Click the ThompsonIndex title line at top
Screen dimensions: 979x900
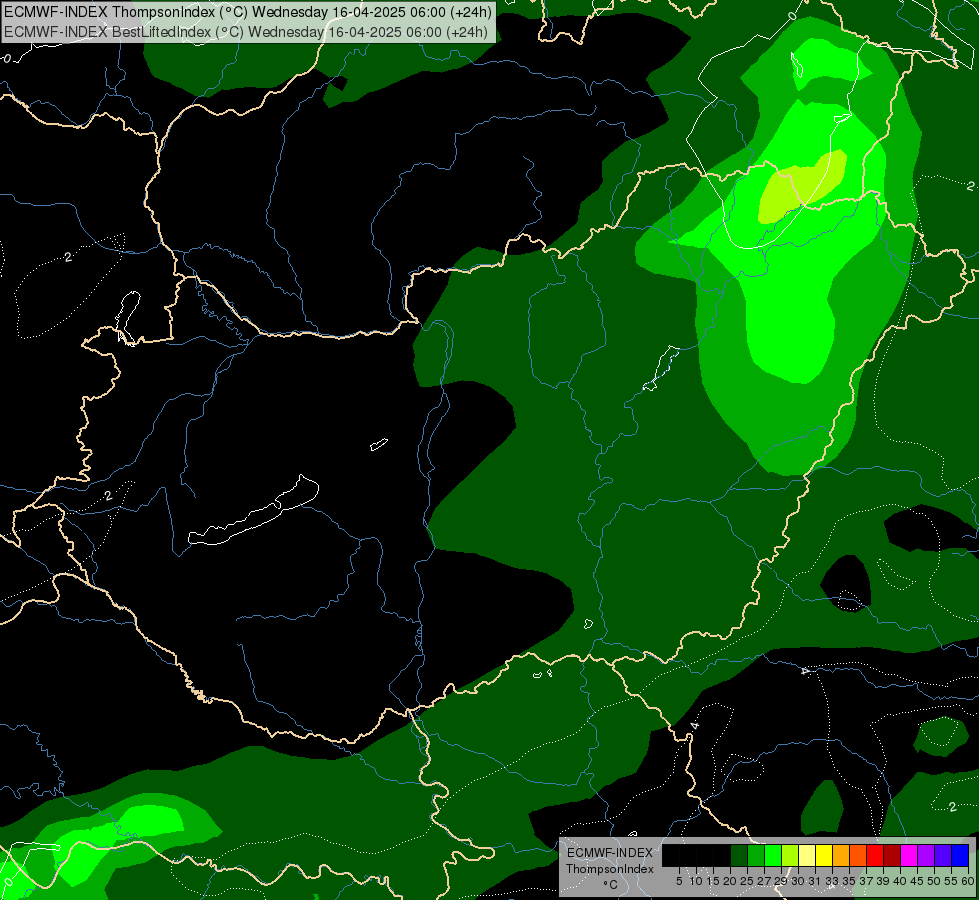pyautogui.click(x=248, y=11)
